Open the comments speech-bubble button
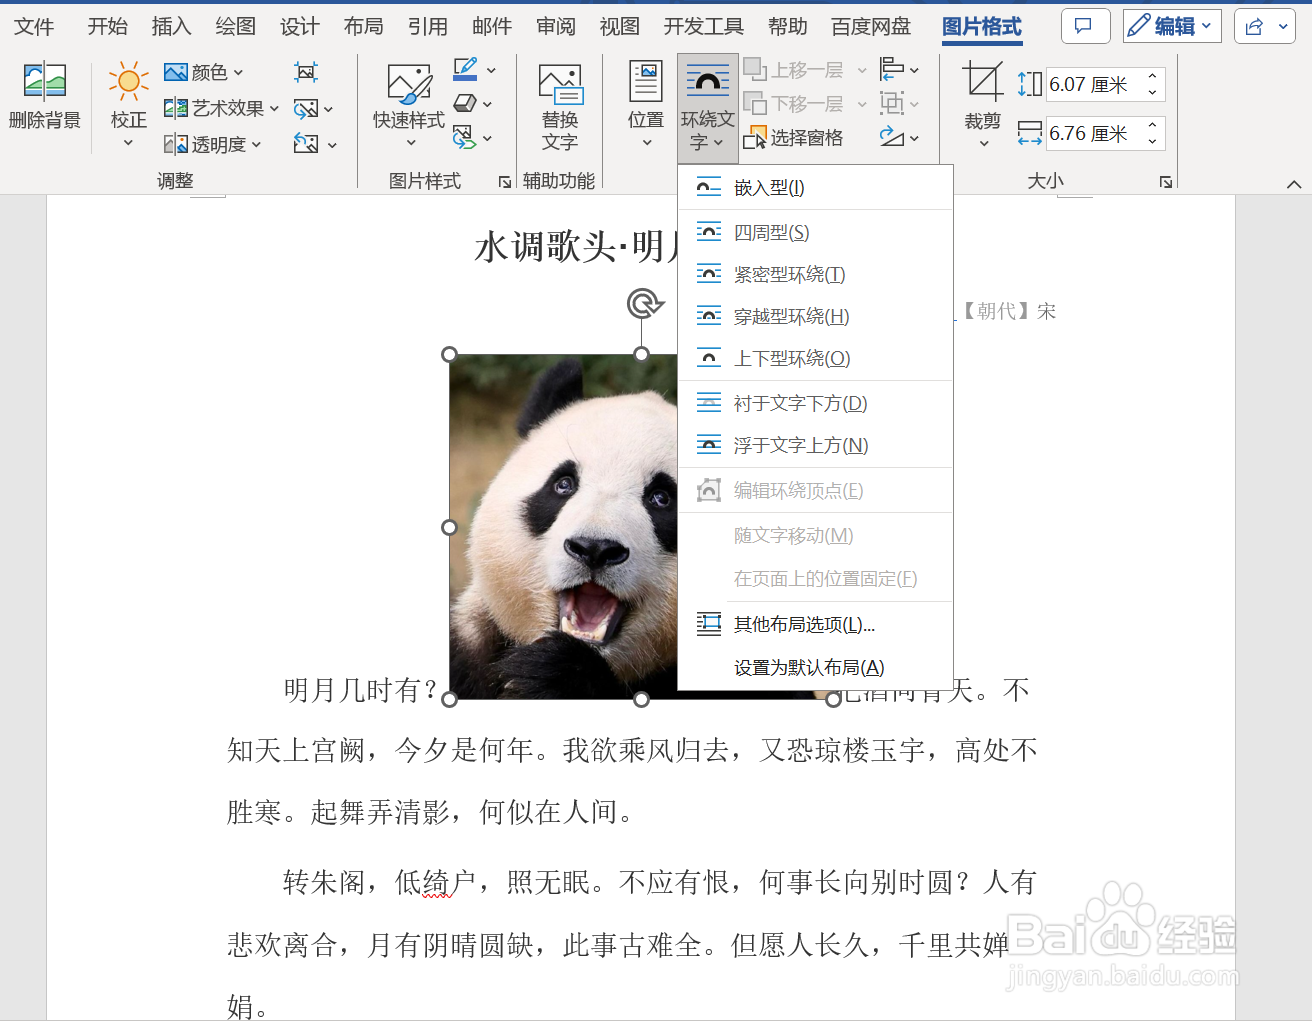The width and height of the screenshot is (1312, 1021). 1085,26
